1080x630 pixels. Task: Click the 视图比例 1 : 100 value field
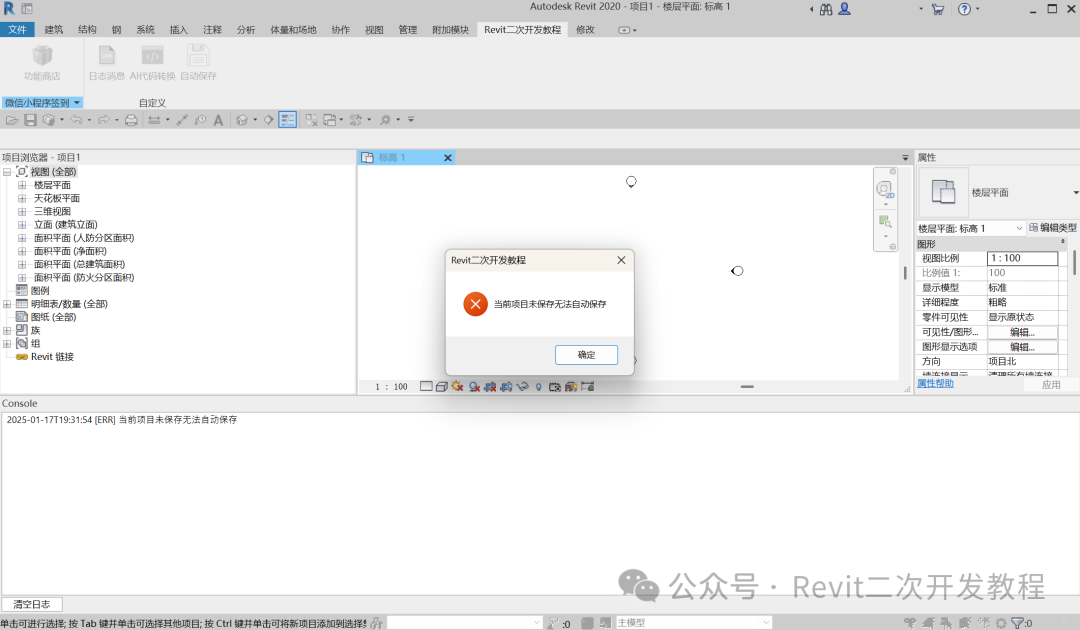(x=1022, y=258)
